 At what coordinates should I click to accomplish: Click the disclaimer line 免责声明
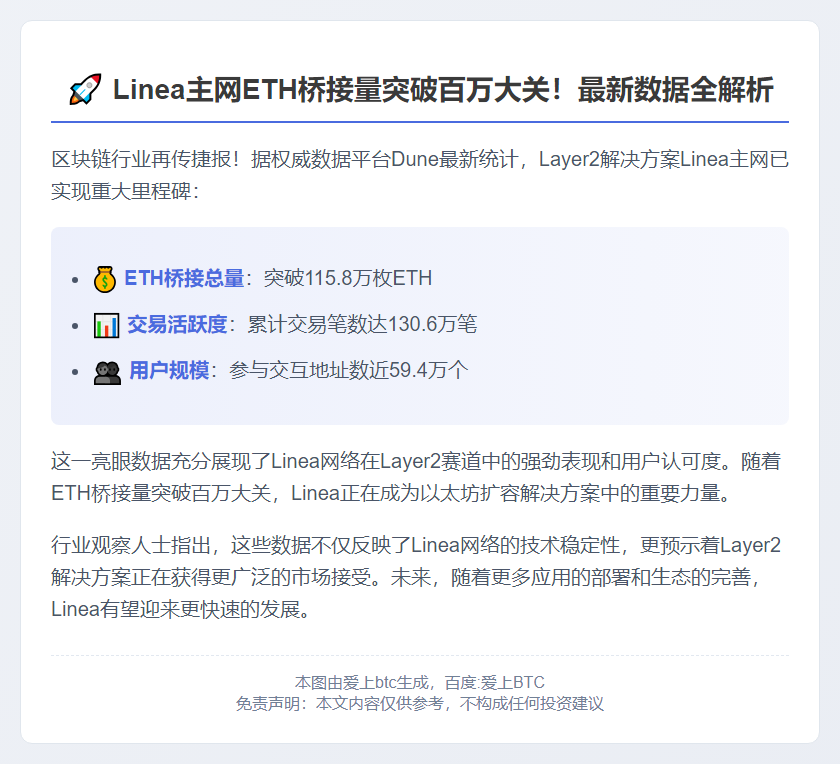419,703
